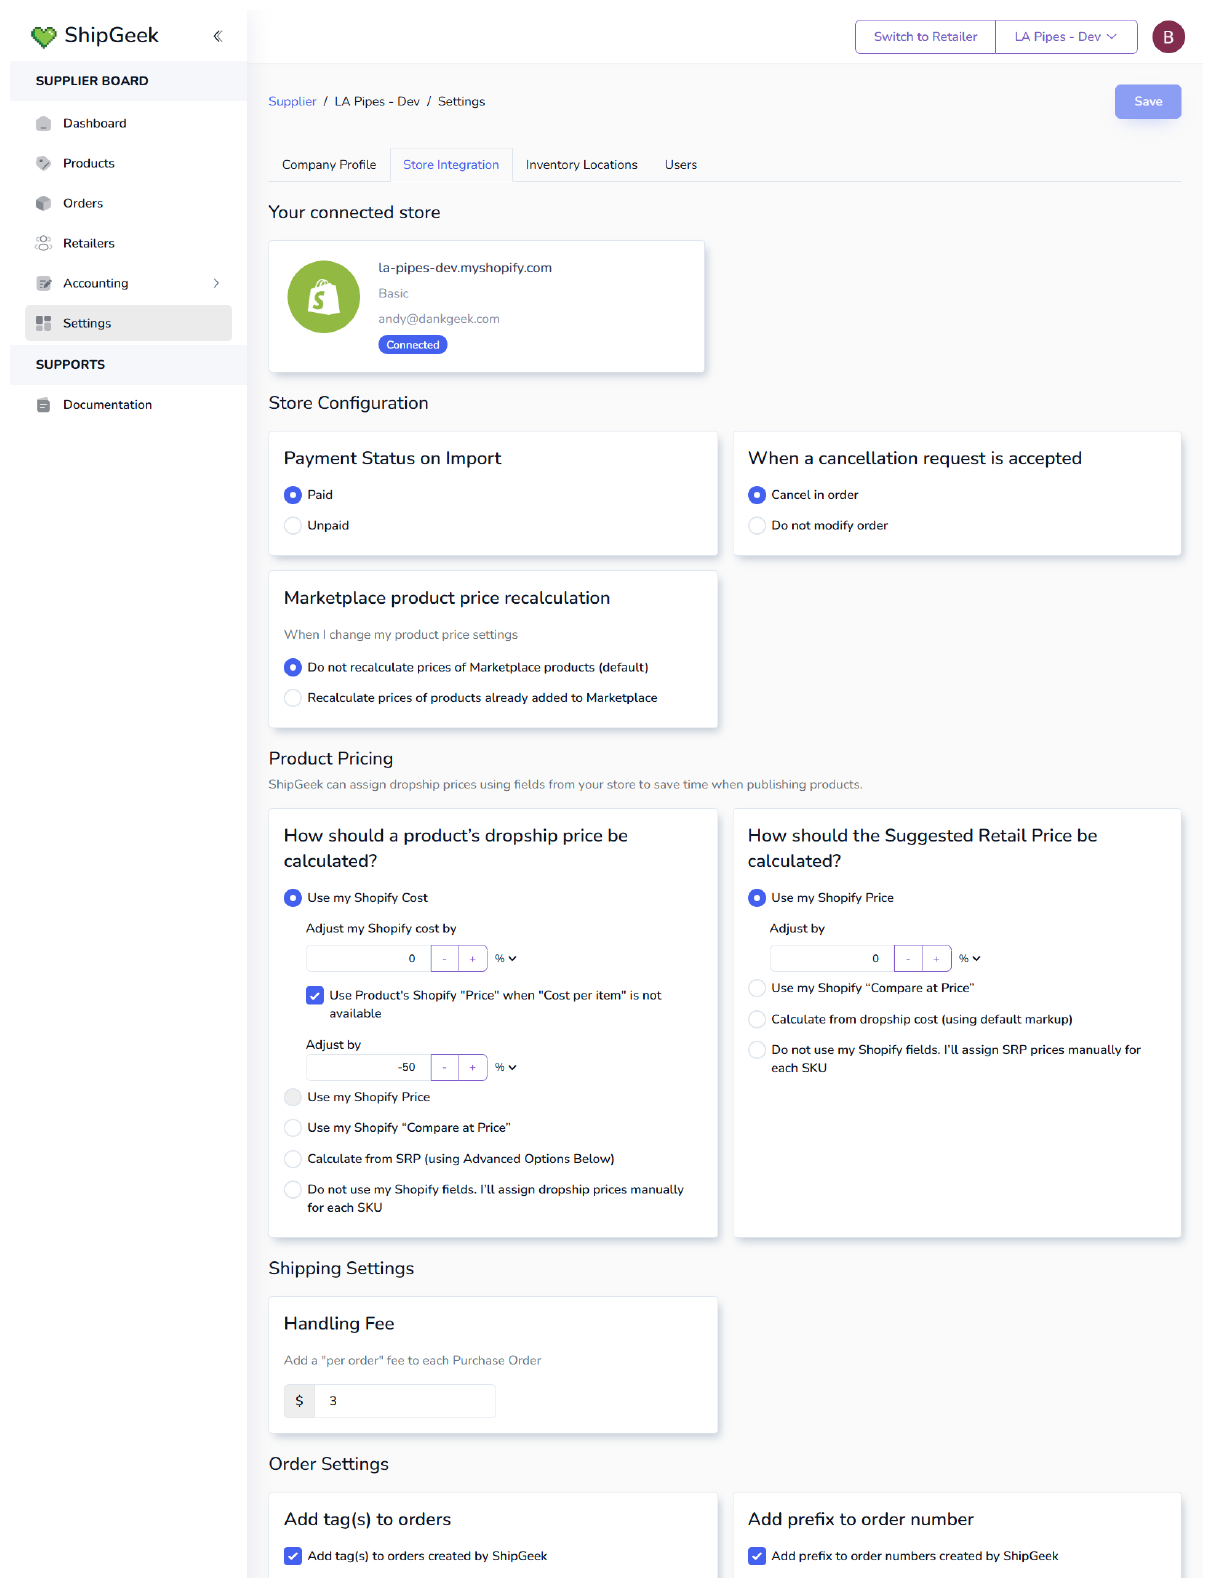Viewport: 1213px width, 1588px height.
Task: Expand the Accounting submenu chevron
Action: (x=216, y=283)
